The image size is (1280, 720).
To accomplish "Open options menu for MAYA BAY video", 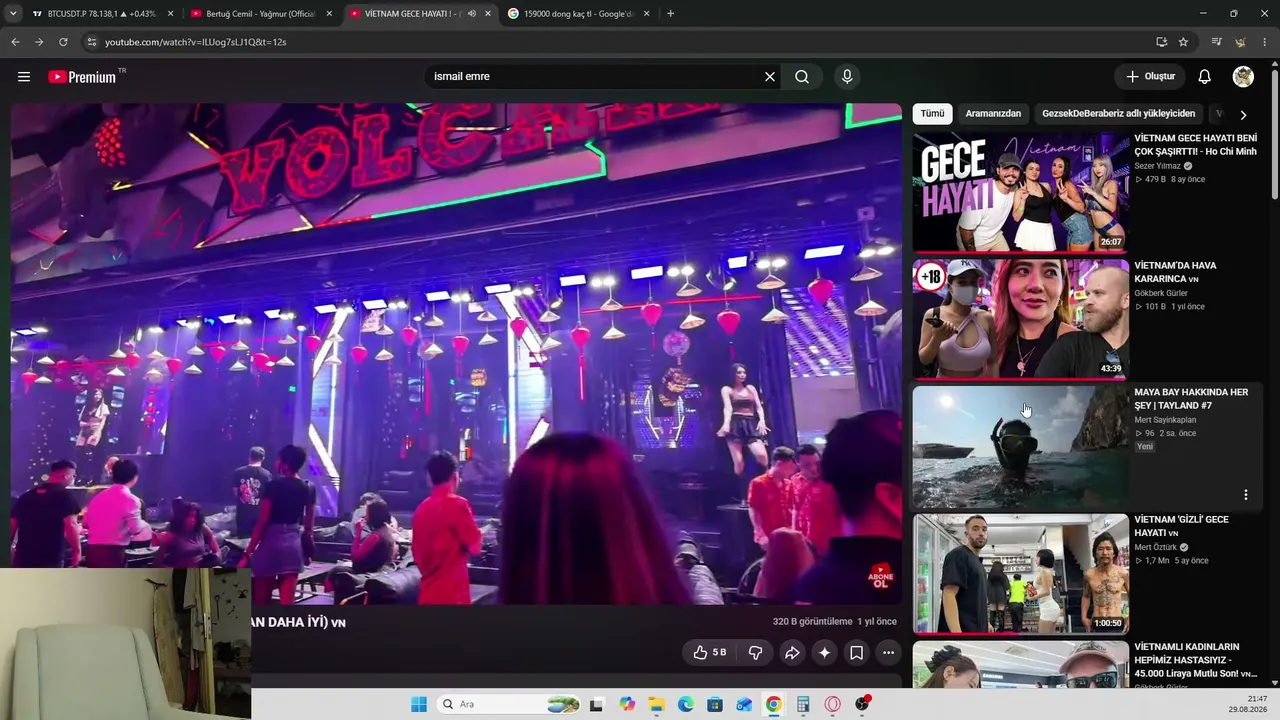I will click(1246, 495).
